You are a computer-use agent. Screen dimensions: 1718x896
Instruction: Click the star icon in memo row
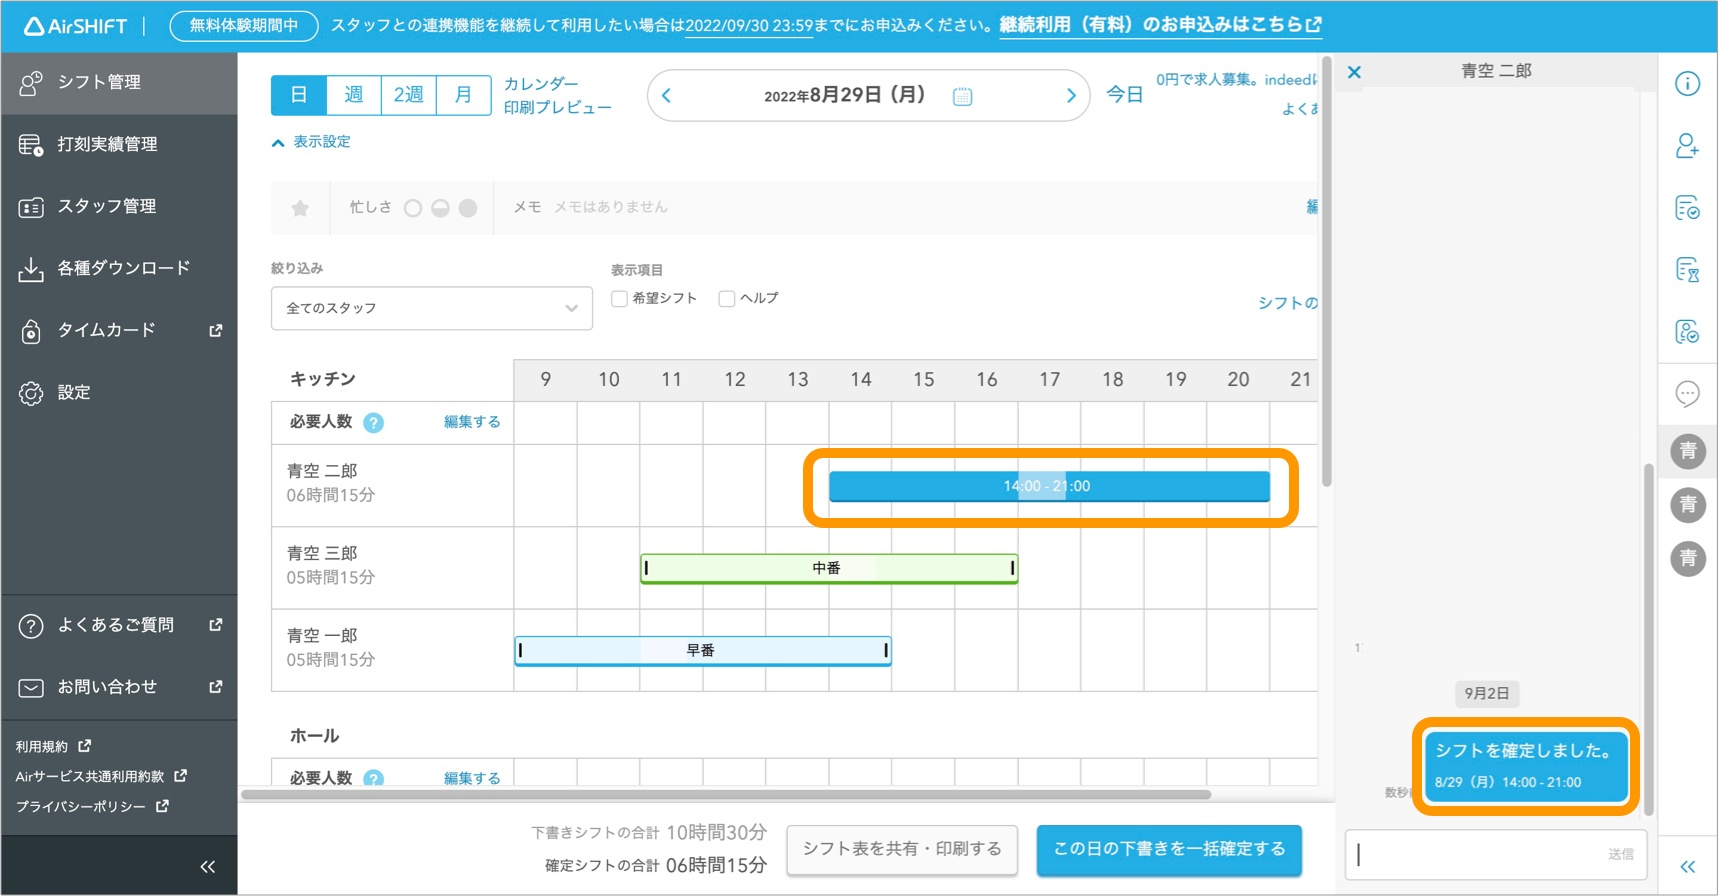(300, 208)
